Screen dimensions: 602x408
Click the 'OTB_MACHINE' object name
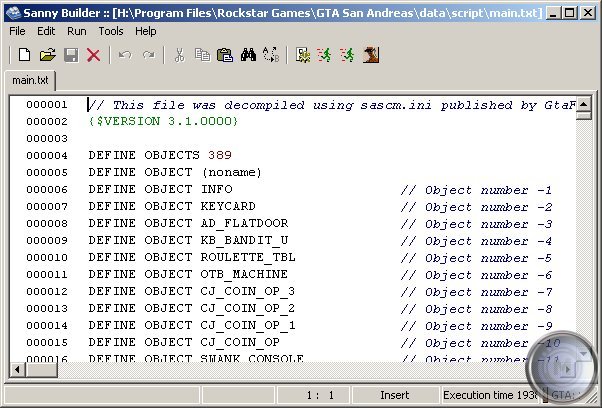(244, 274)
